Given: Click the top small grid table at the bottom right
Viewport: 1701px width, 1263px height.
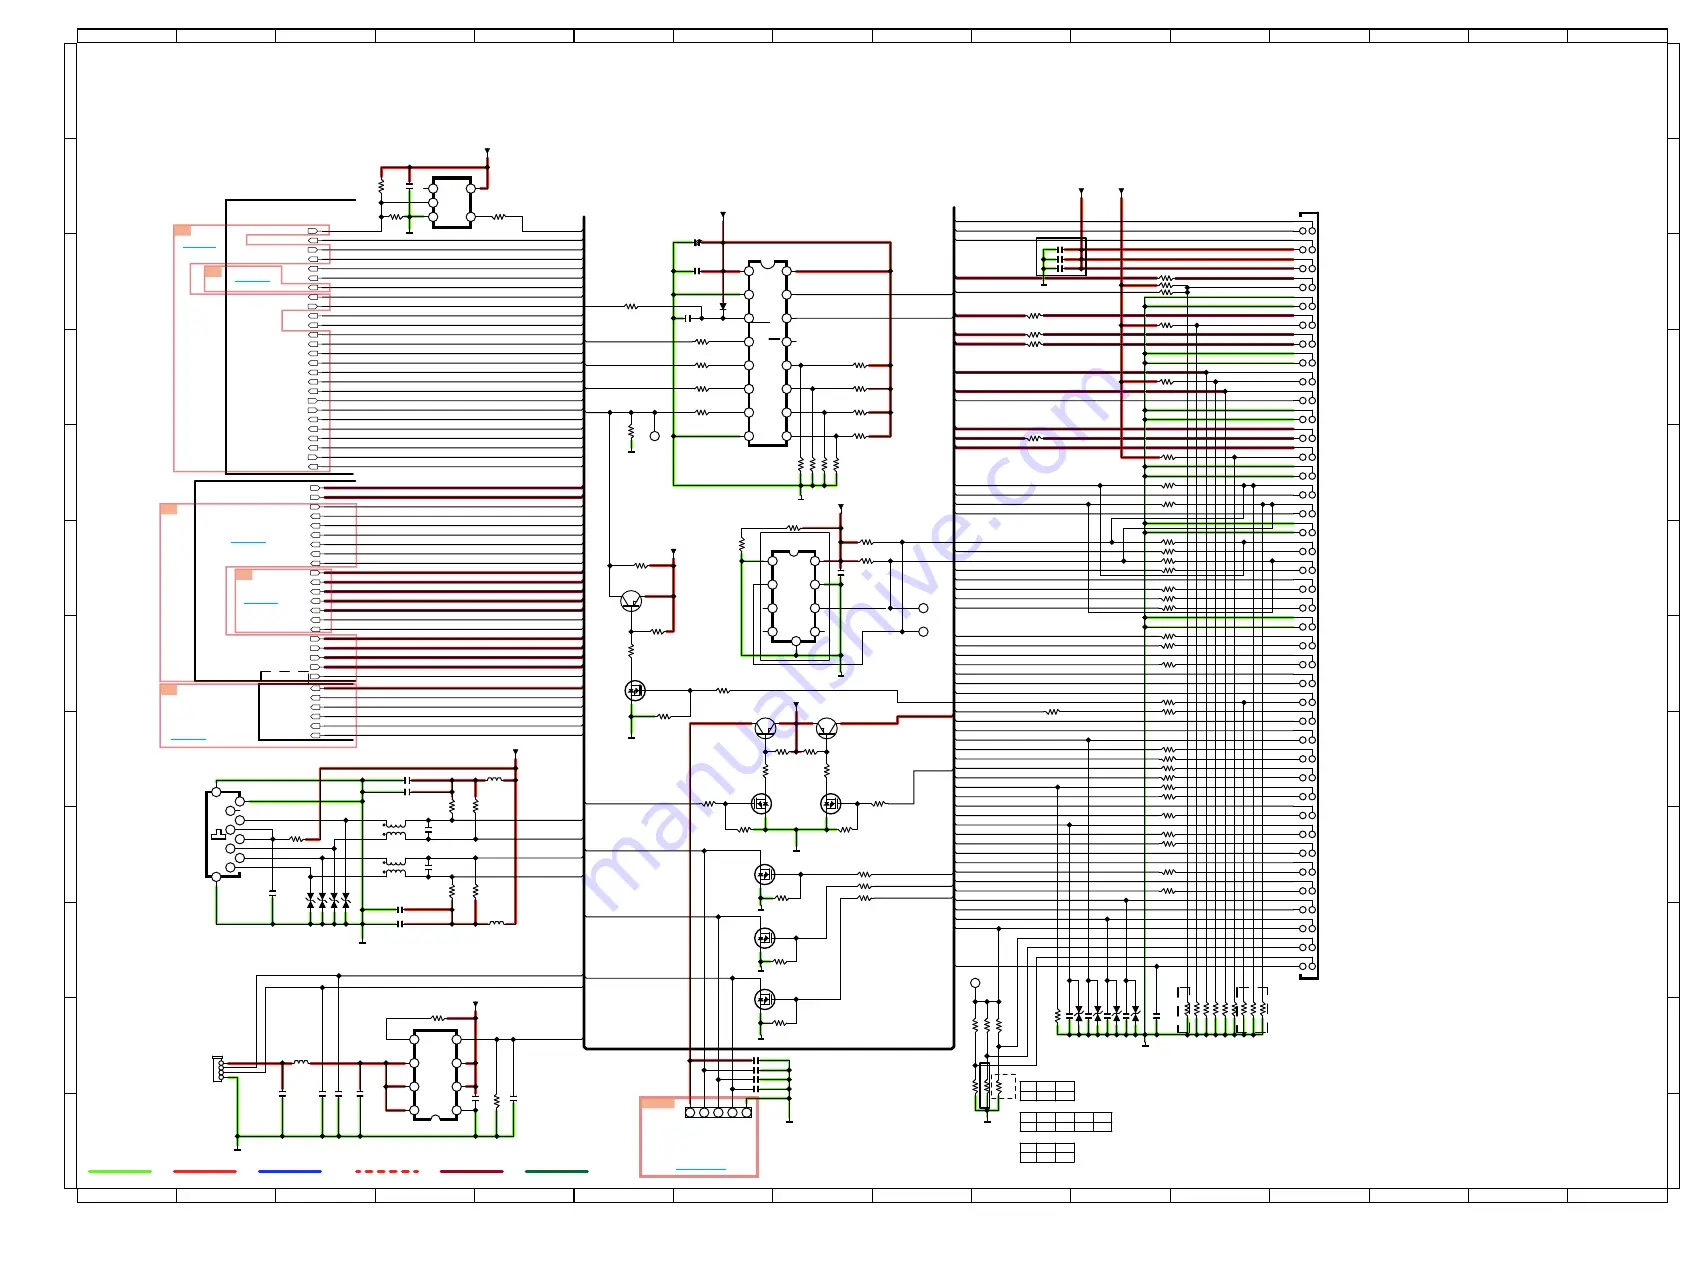Looking at the screenshot, I should (x=1047, y=1090).
